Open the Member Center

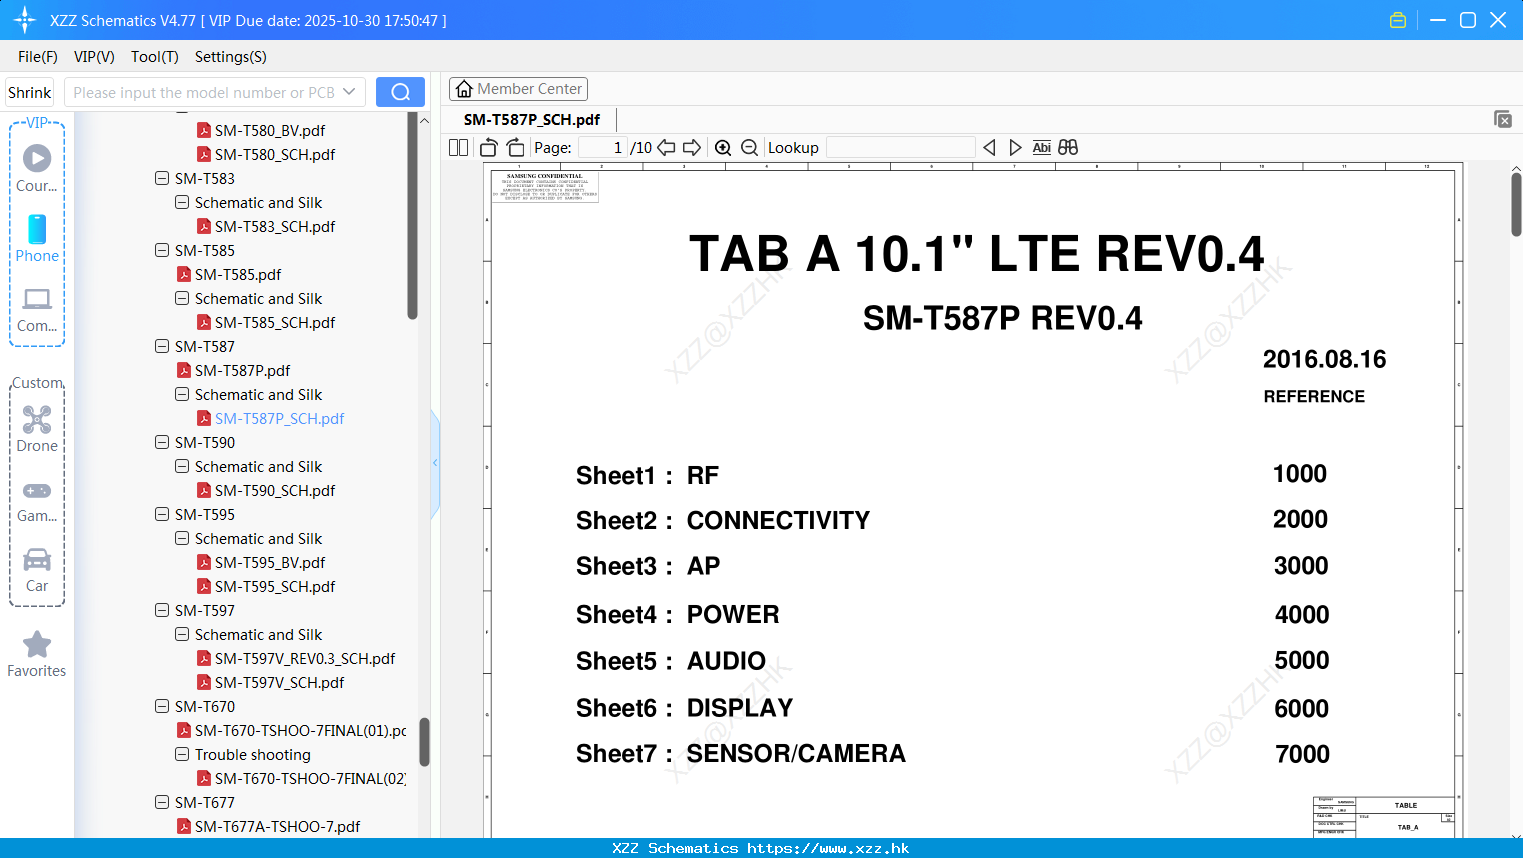tap(518, 89)
